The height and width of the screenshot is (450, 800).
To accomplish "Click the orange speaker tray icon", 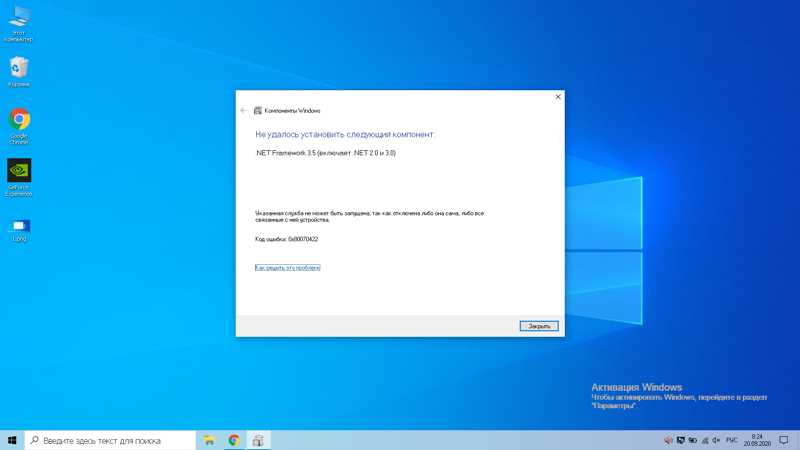I will coord(668,440).
